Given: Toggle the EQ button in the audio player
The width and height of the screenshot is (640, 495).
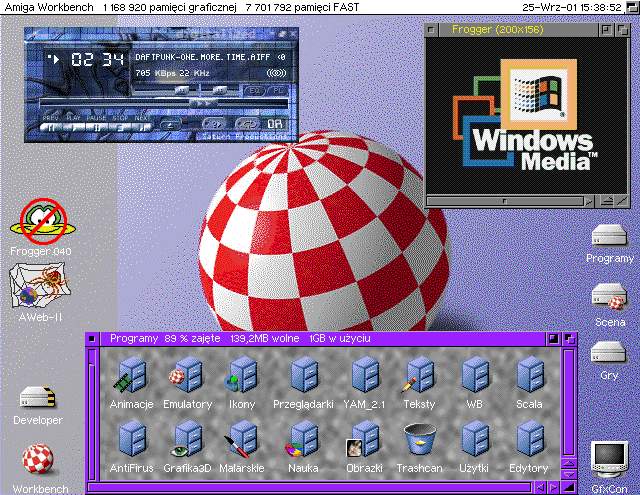Looking at the screenshot, I should tap(254, 90).
